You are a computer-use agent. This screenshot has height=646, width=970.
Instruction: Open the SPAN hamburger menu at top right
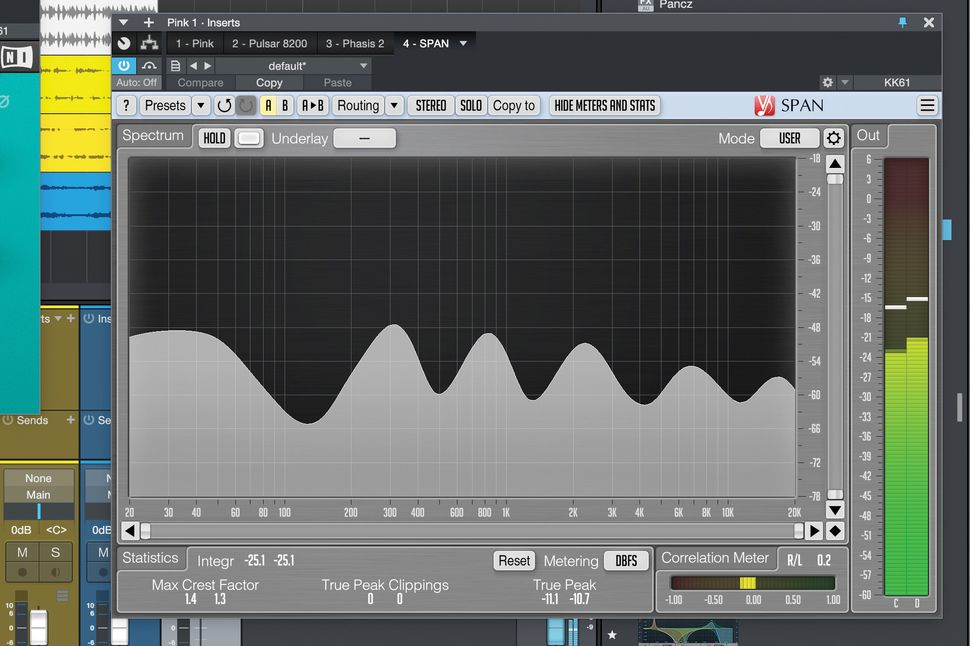point(928,104)
